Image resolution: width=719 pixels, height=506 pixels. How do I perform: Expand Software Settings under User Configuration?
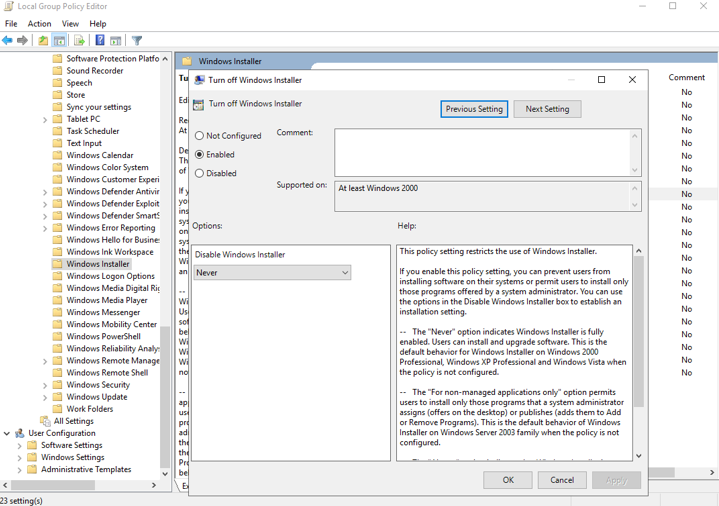tap(19, 446)
